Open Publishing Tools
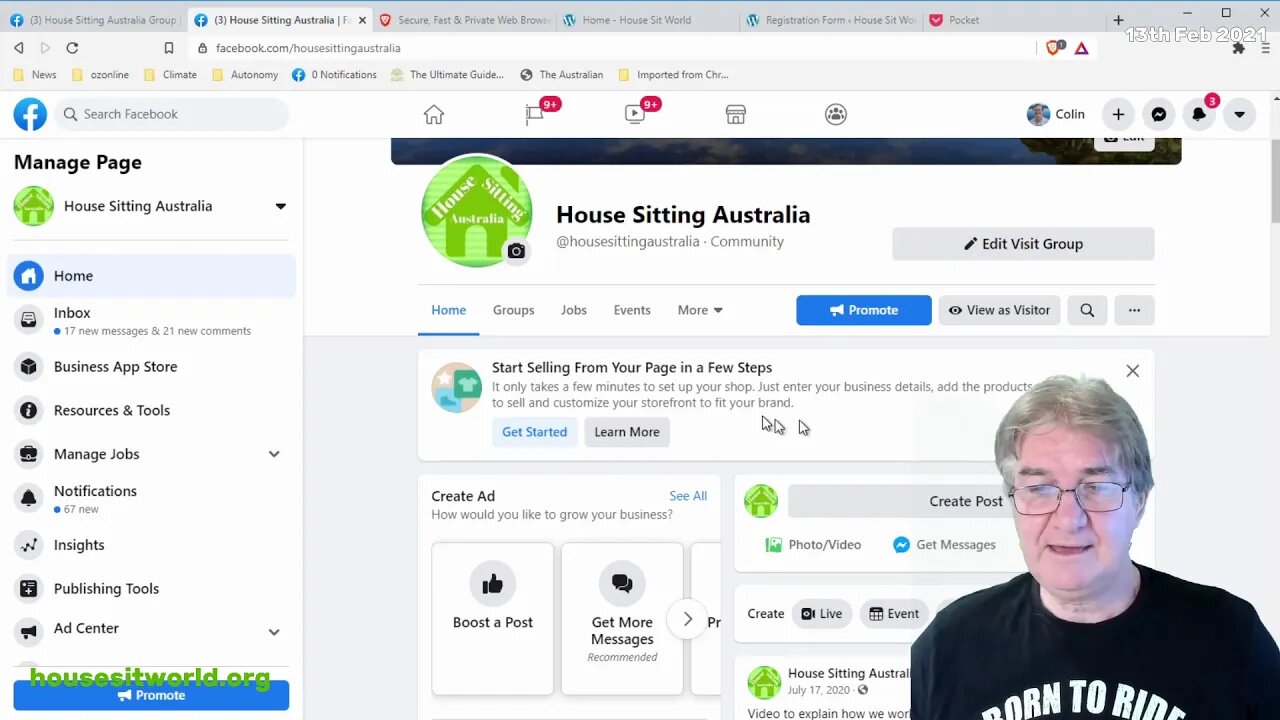This screenshot has height=720, width=1280. click(x=151, y=589)
